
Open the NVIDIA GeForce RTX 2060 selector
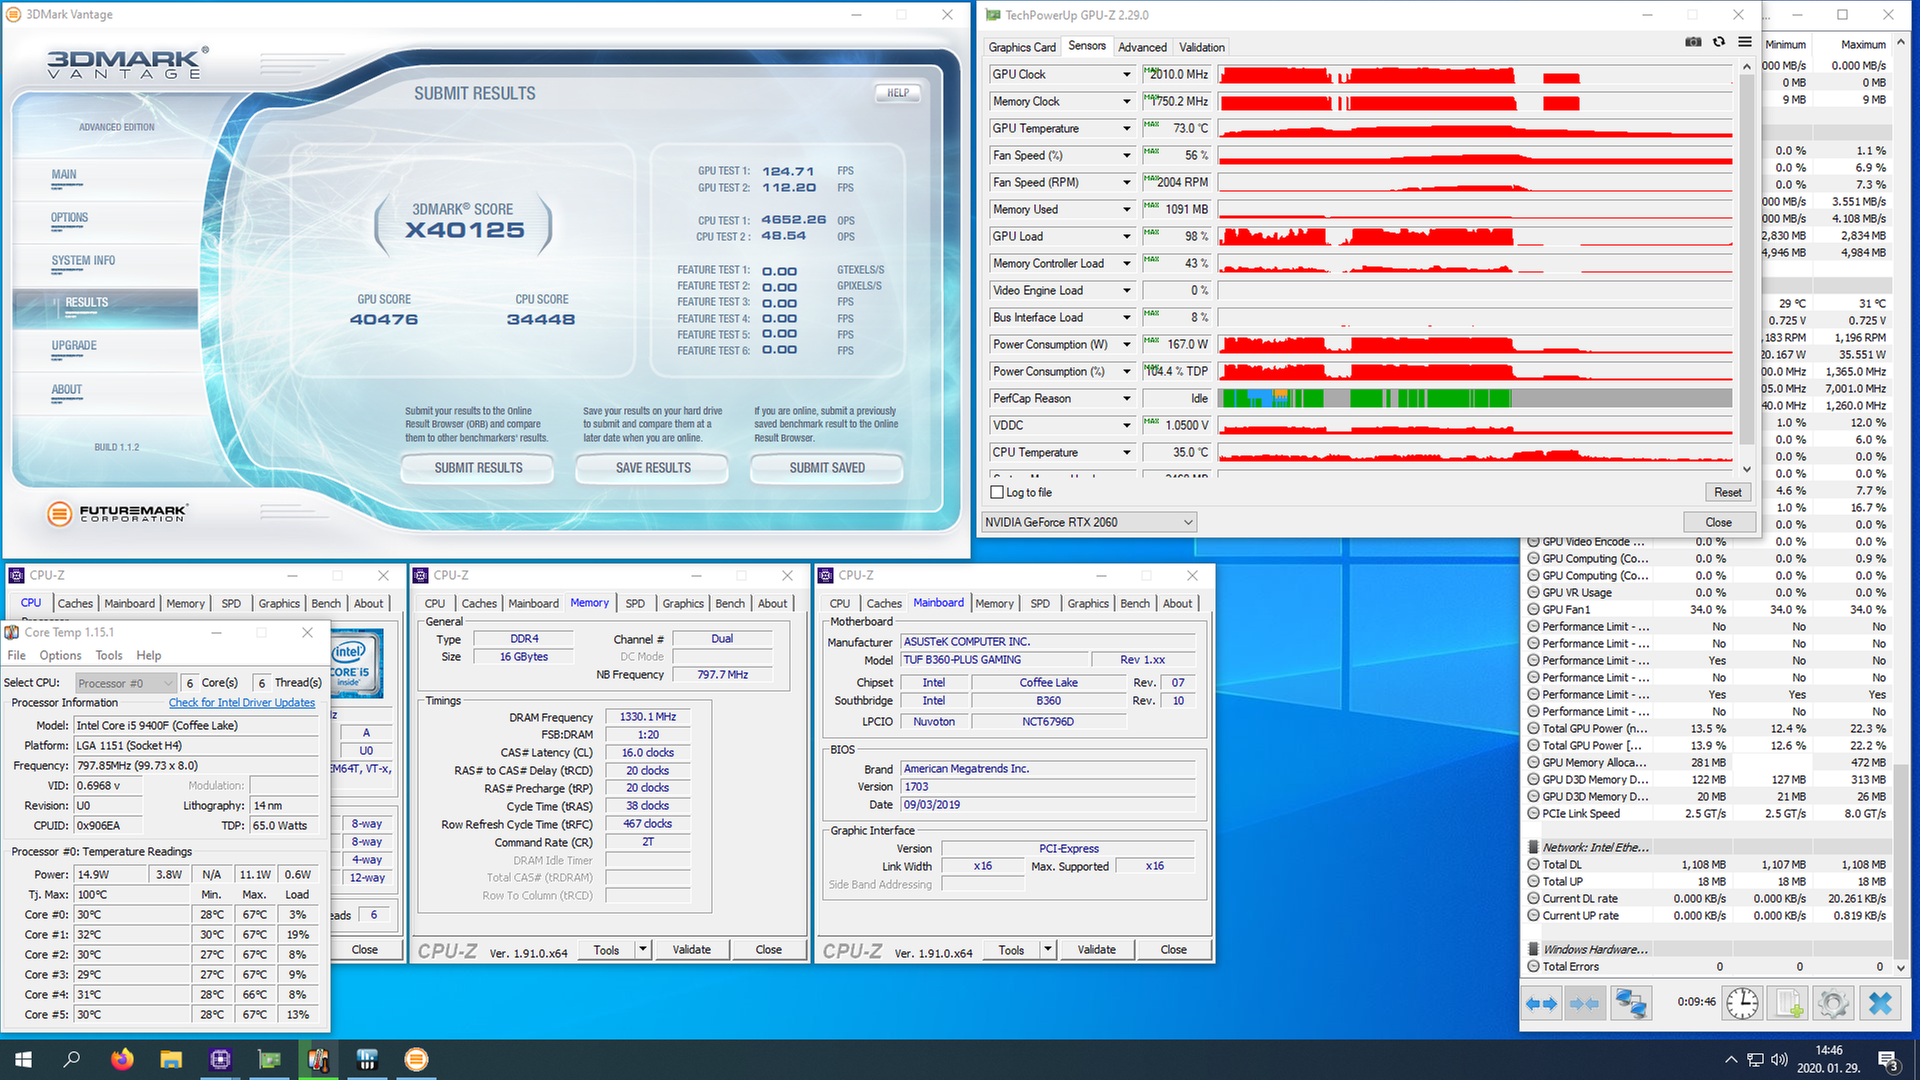click(x=1088, y=522)
